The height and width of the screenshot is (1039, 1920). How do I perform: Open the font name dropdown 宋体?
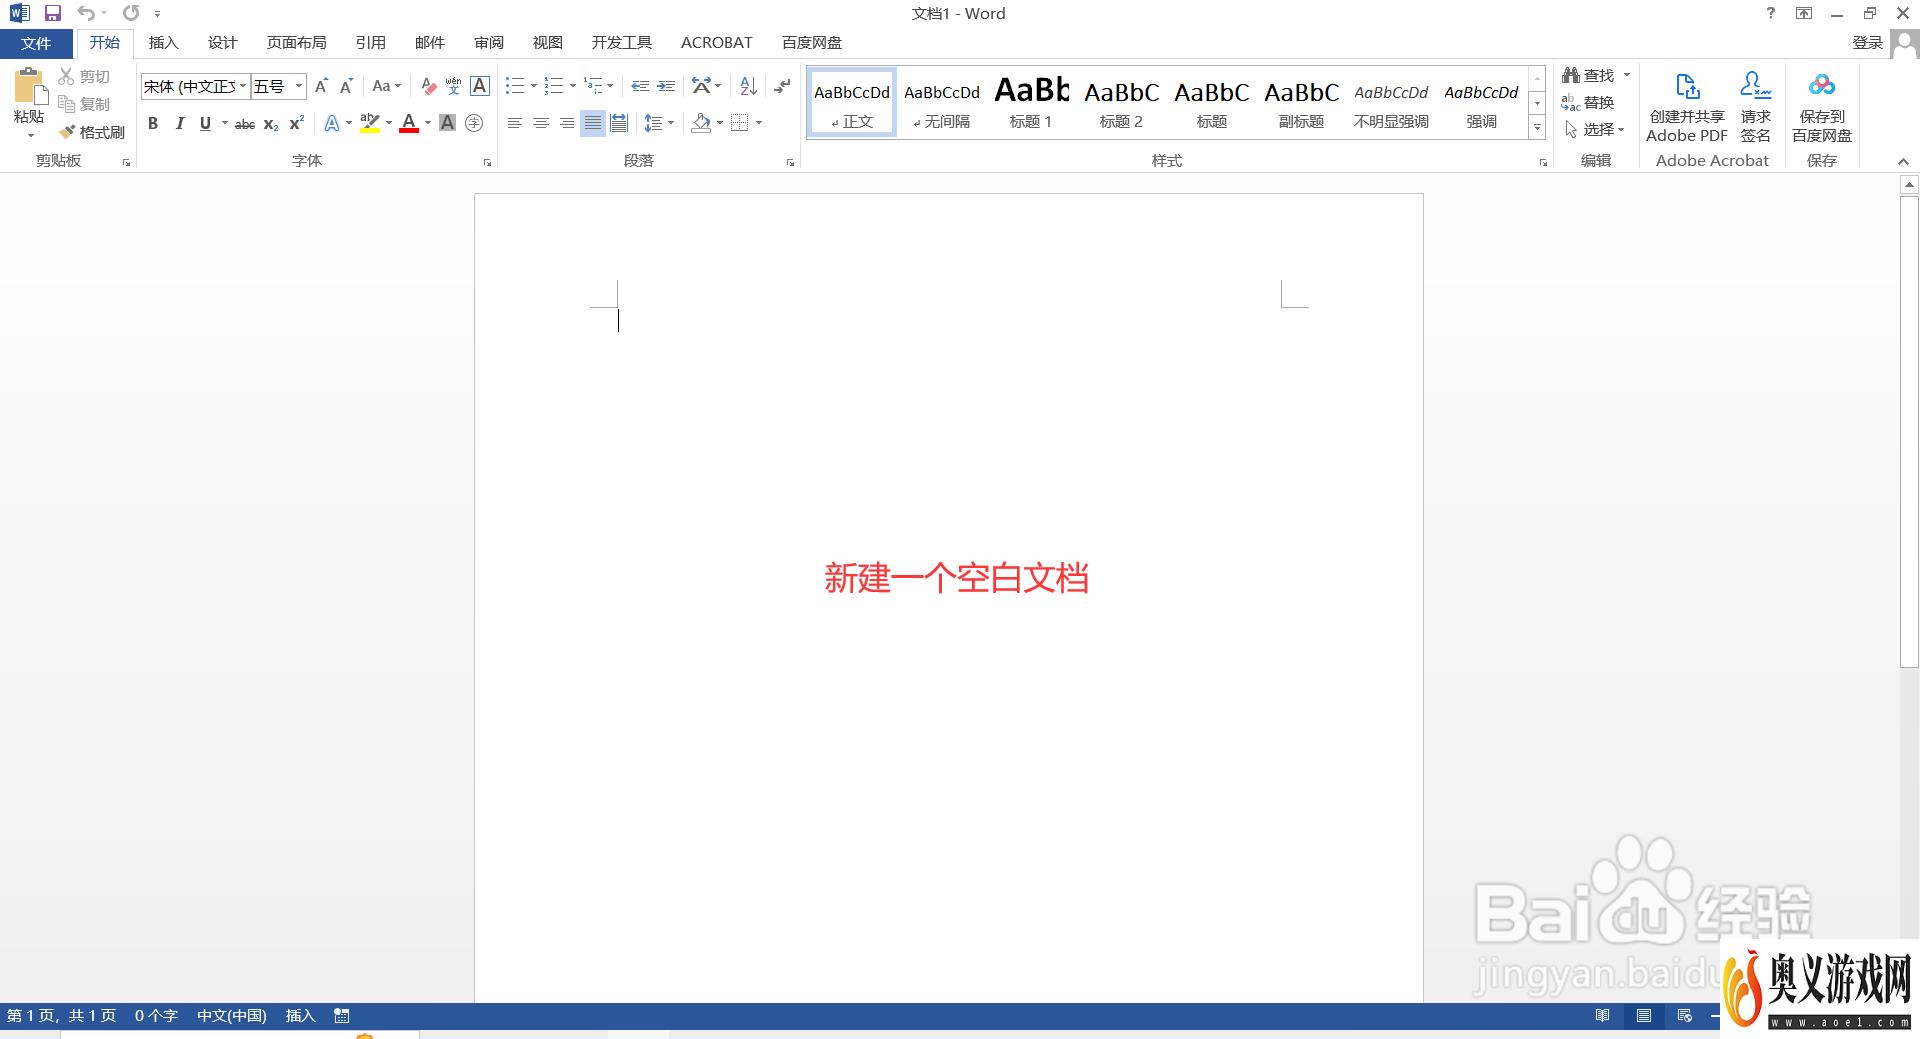click(243, 86)
